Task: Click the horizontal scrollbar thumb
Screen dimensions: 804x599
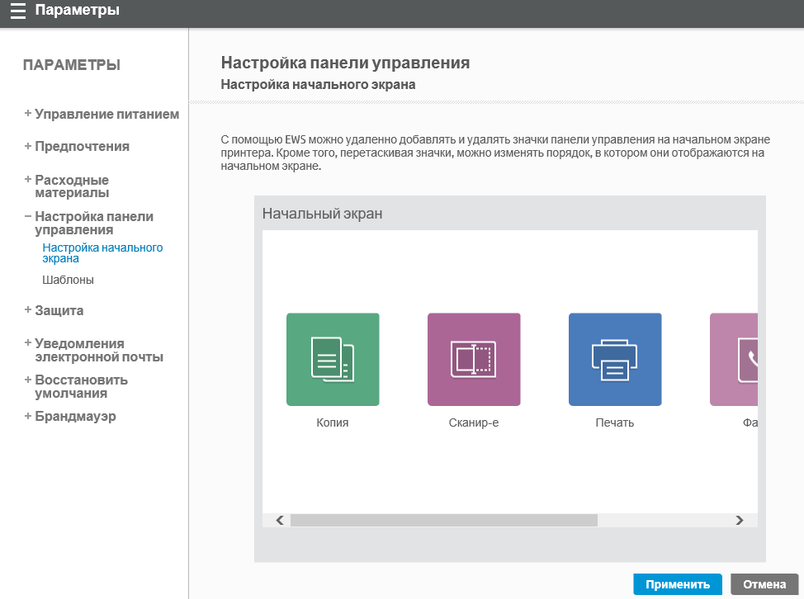Action: click(443, 520)
